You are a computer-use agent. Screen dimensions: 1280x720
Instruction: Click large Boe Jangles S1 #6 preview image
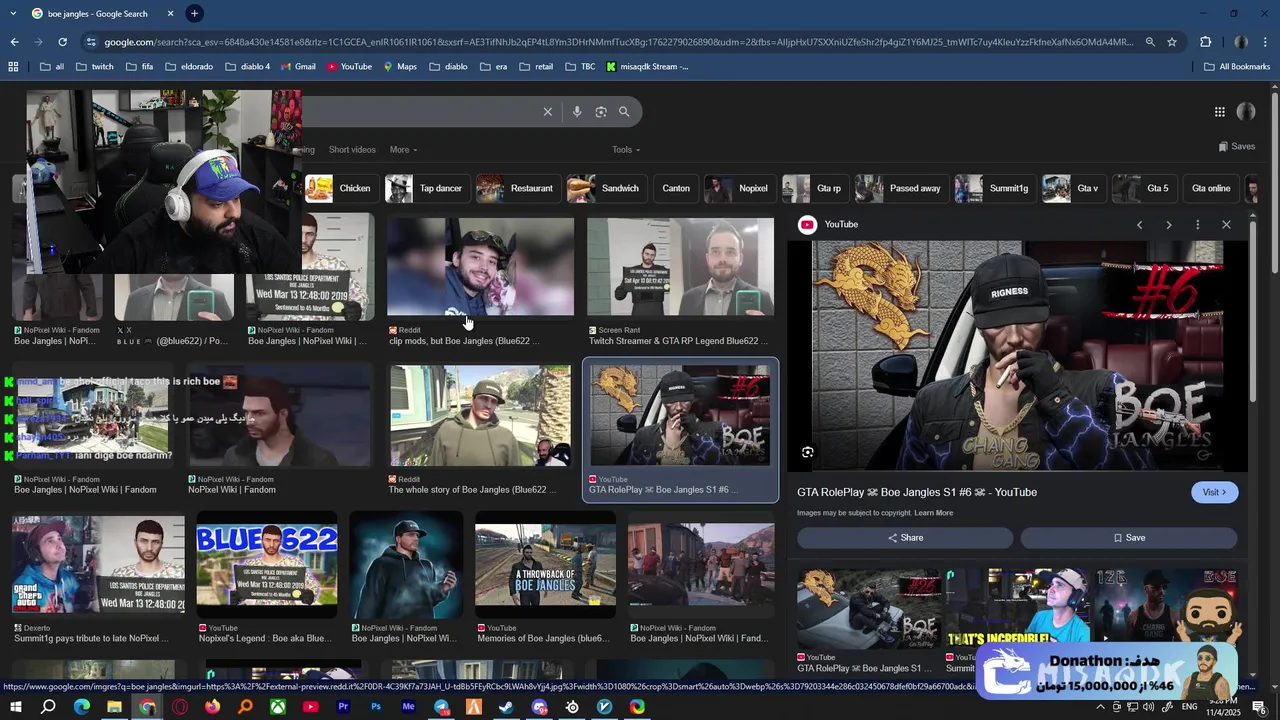tap(1017, 356)
